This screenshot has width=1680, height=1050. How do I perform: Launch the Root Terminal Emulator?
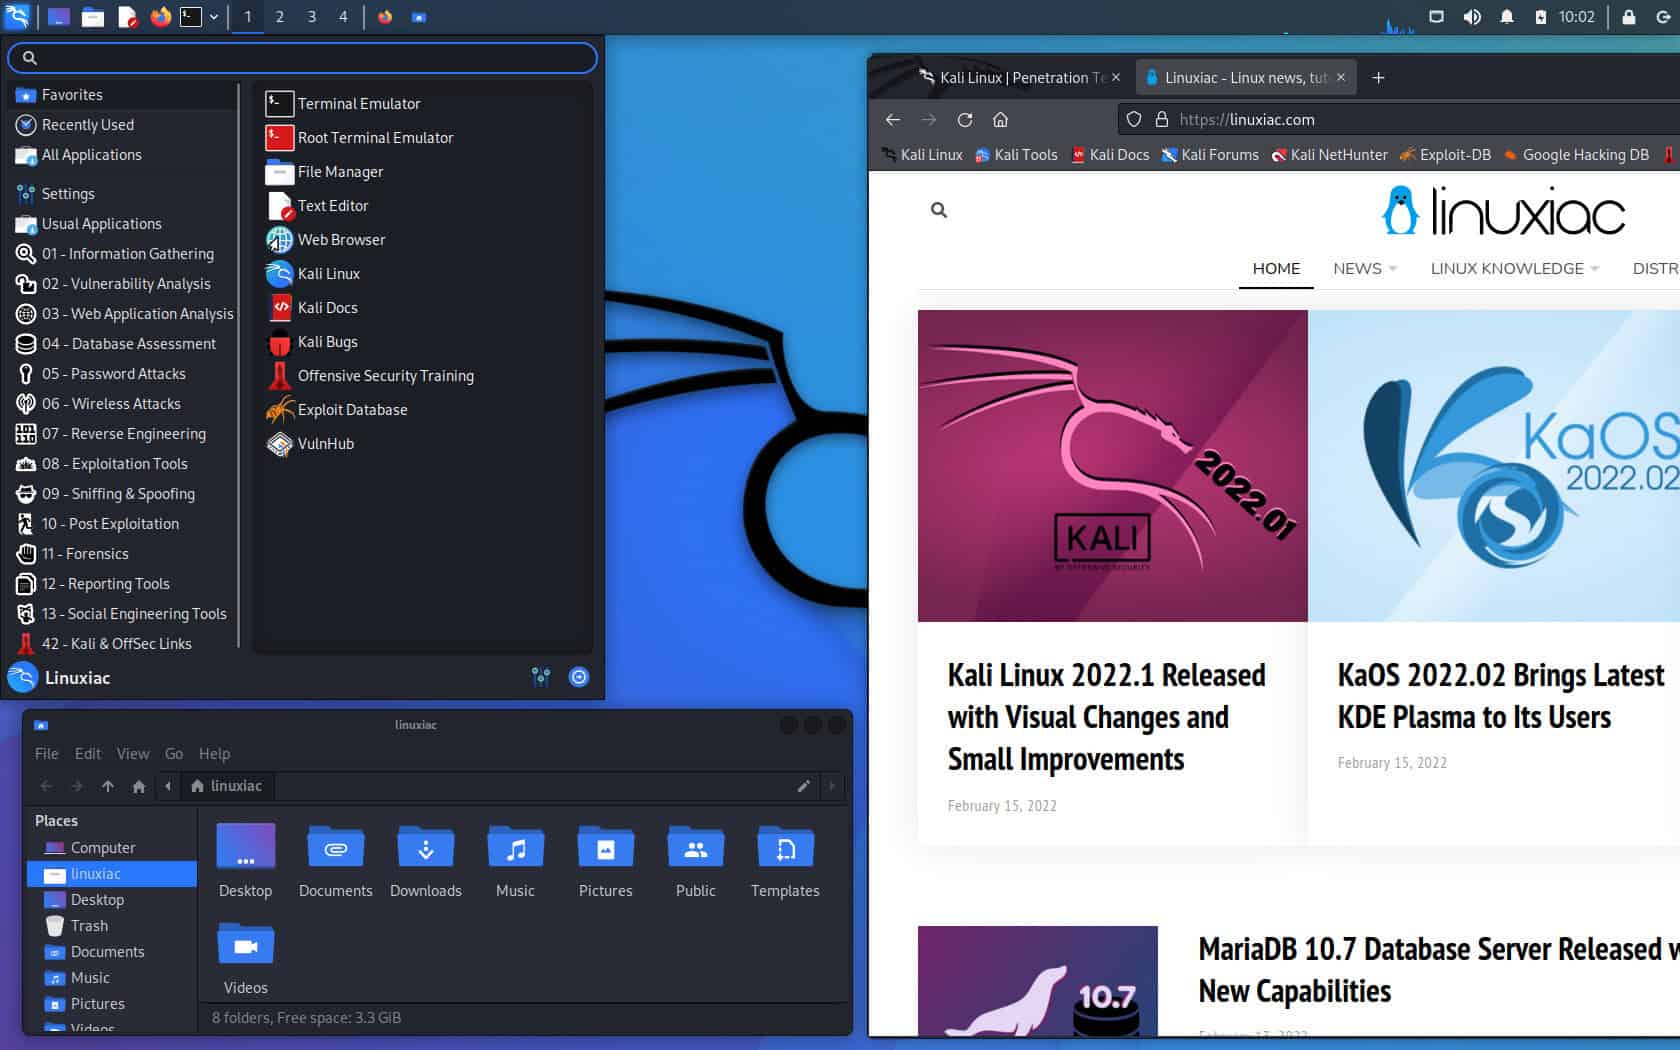(x=375, y=137)
